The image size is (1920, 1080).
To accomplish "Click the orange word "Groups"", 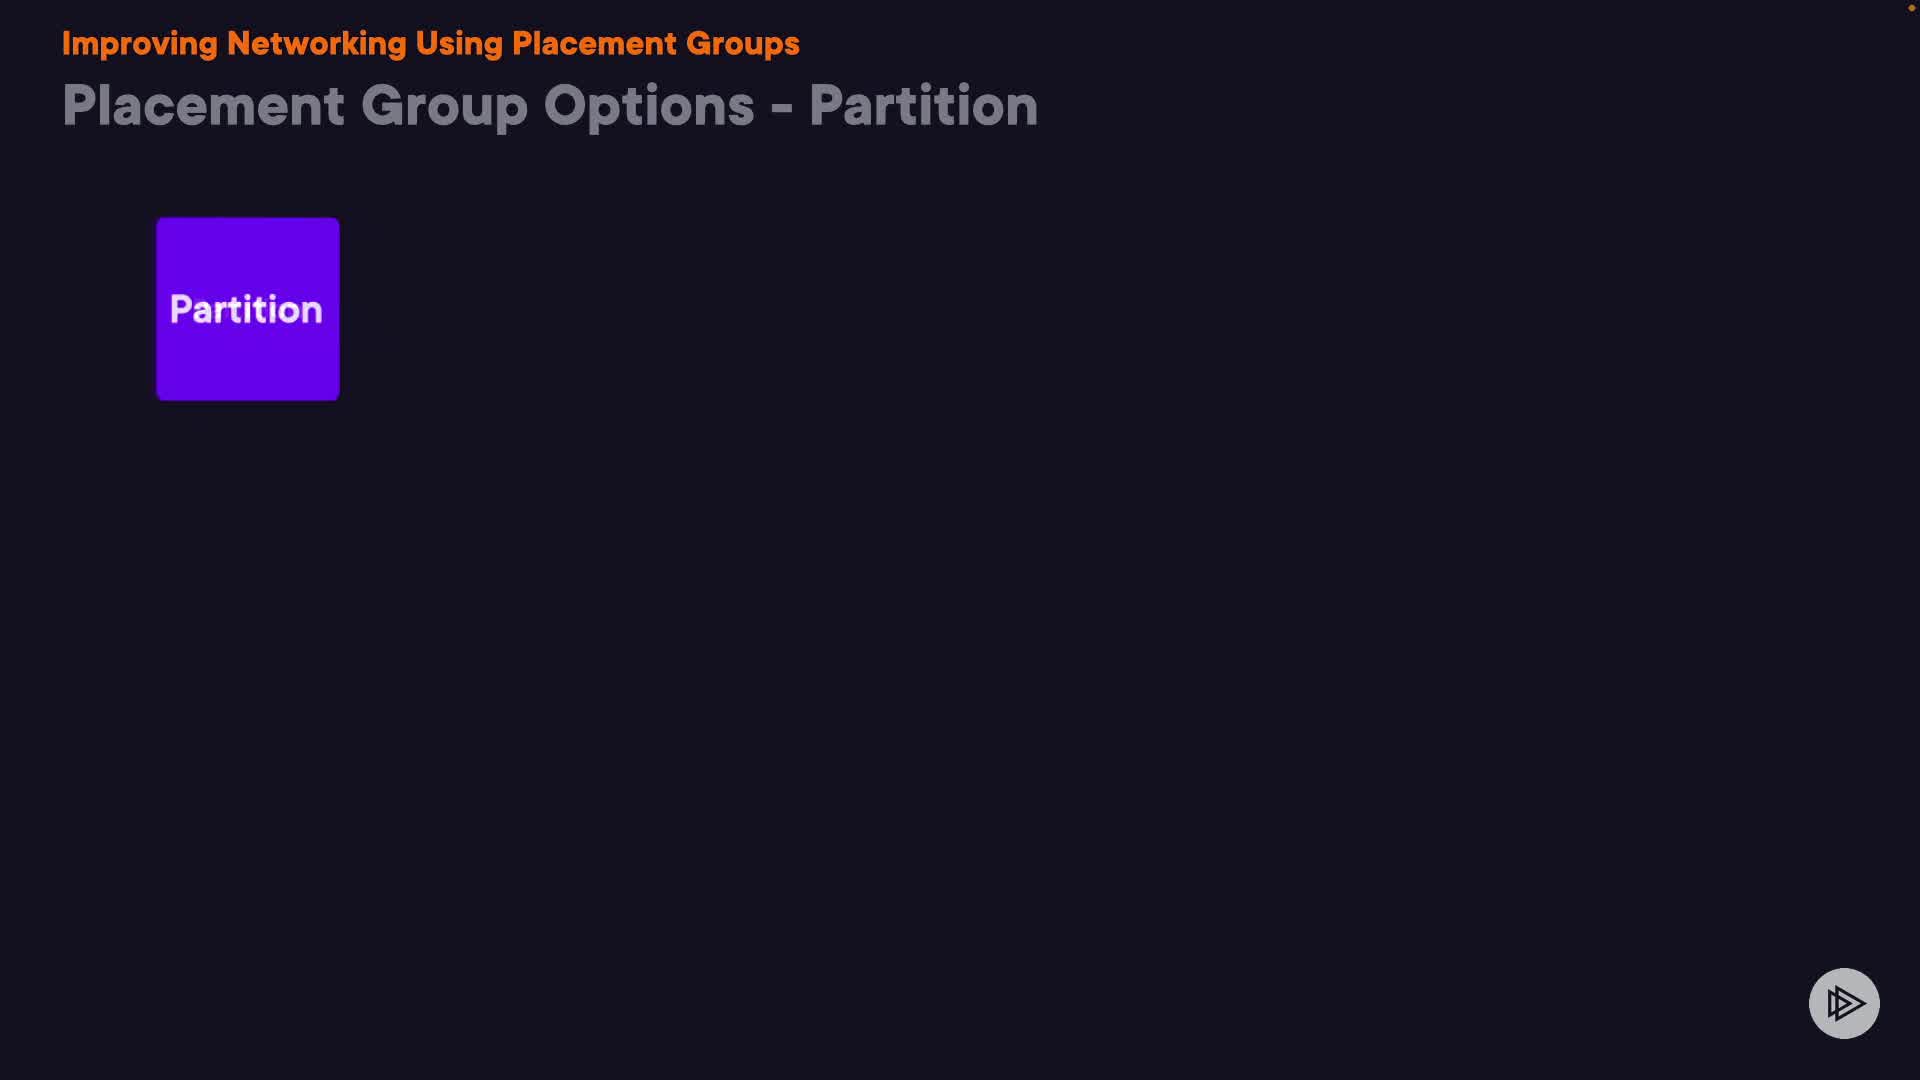I will point(742,44).
